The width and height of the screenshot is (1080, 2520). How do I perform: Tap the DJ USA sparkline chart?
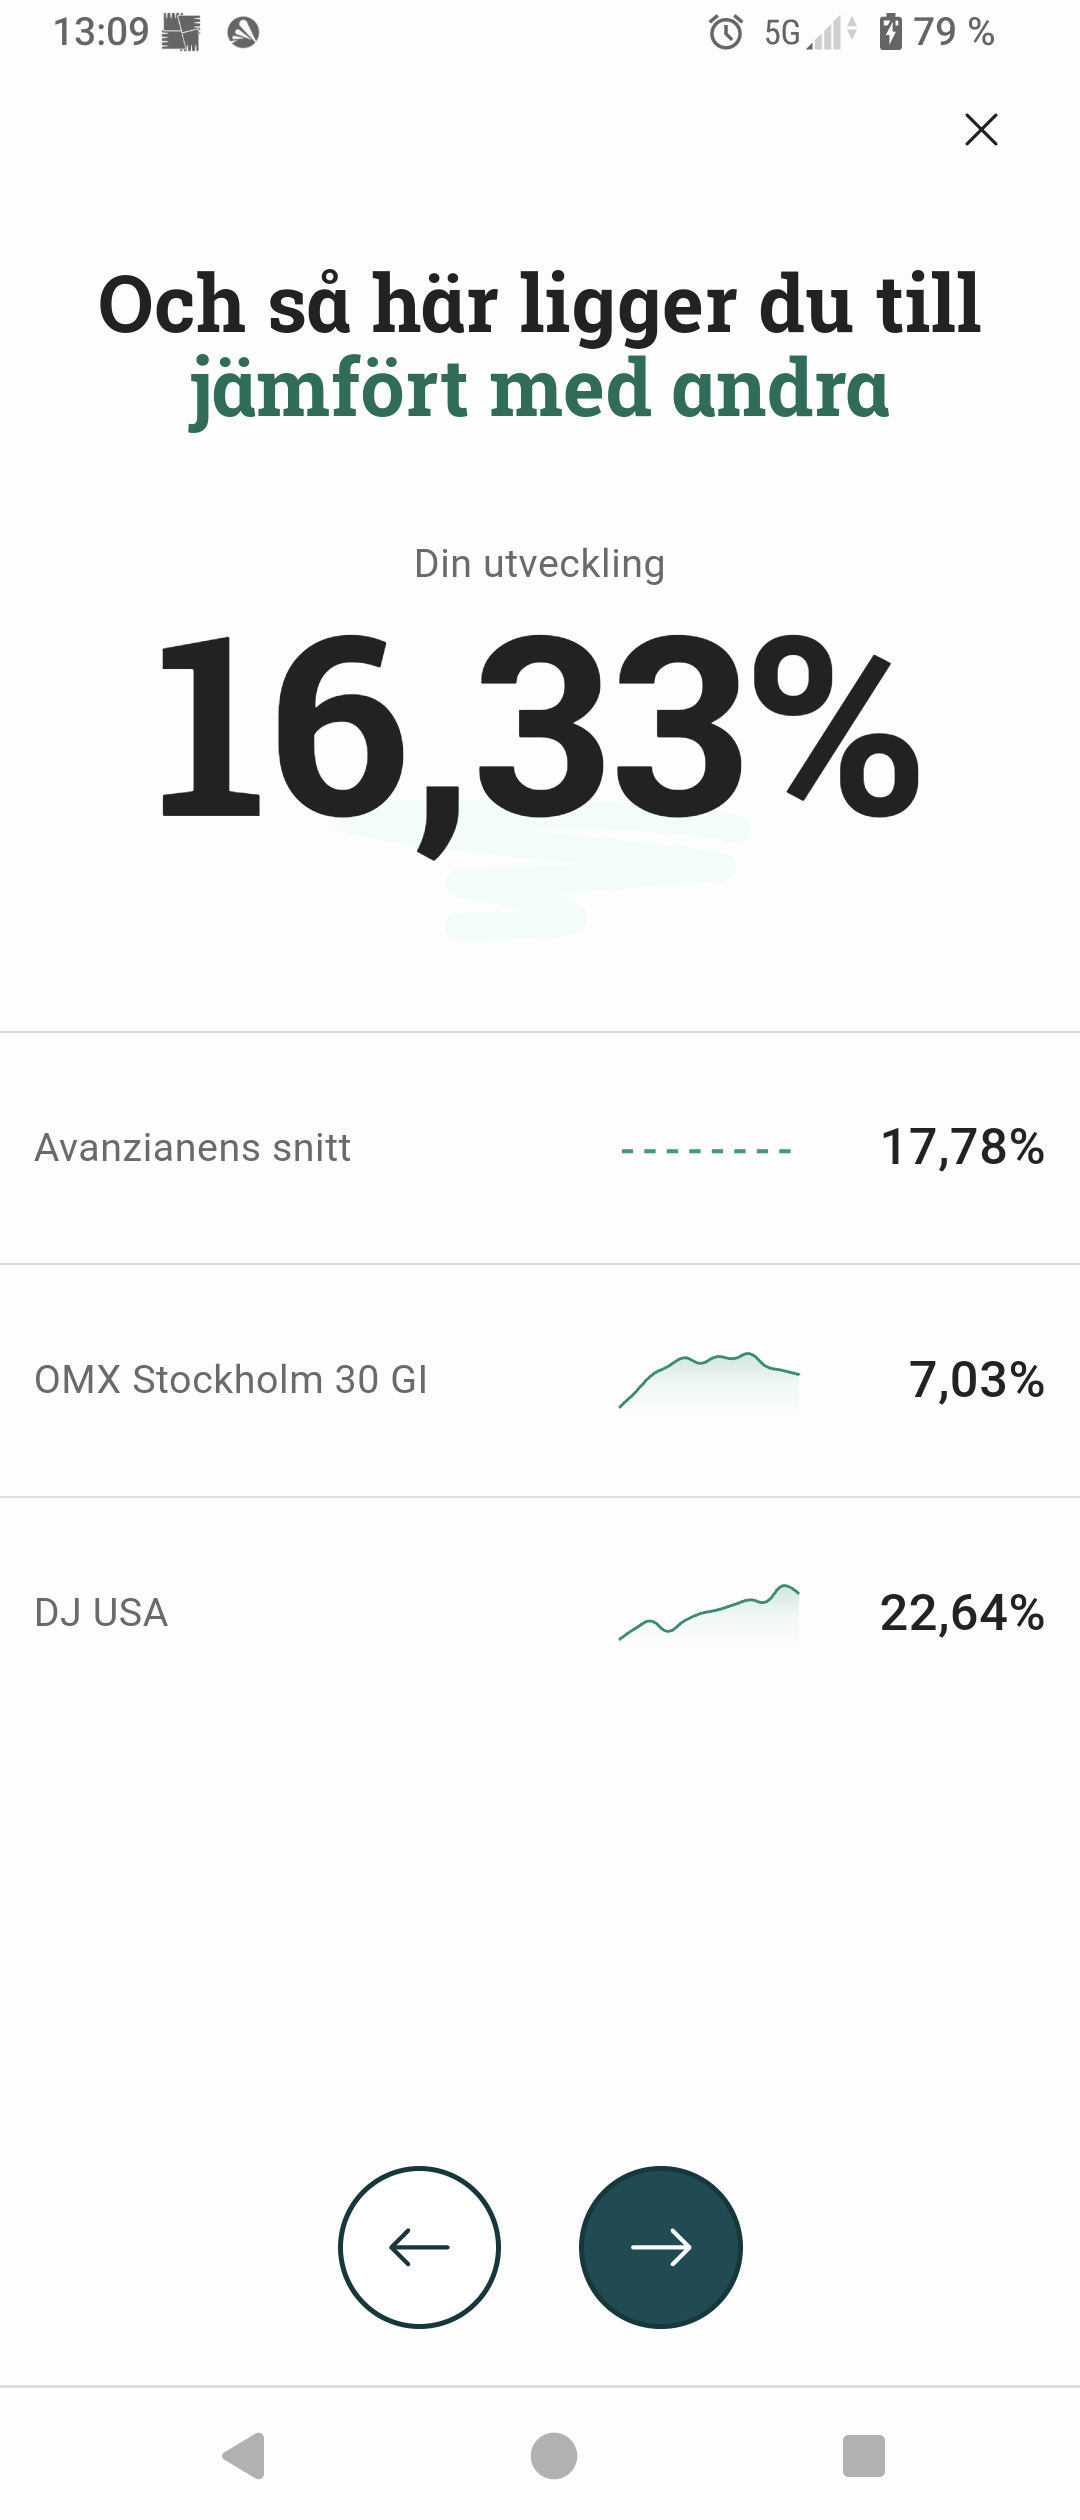pos(709,1613)
